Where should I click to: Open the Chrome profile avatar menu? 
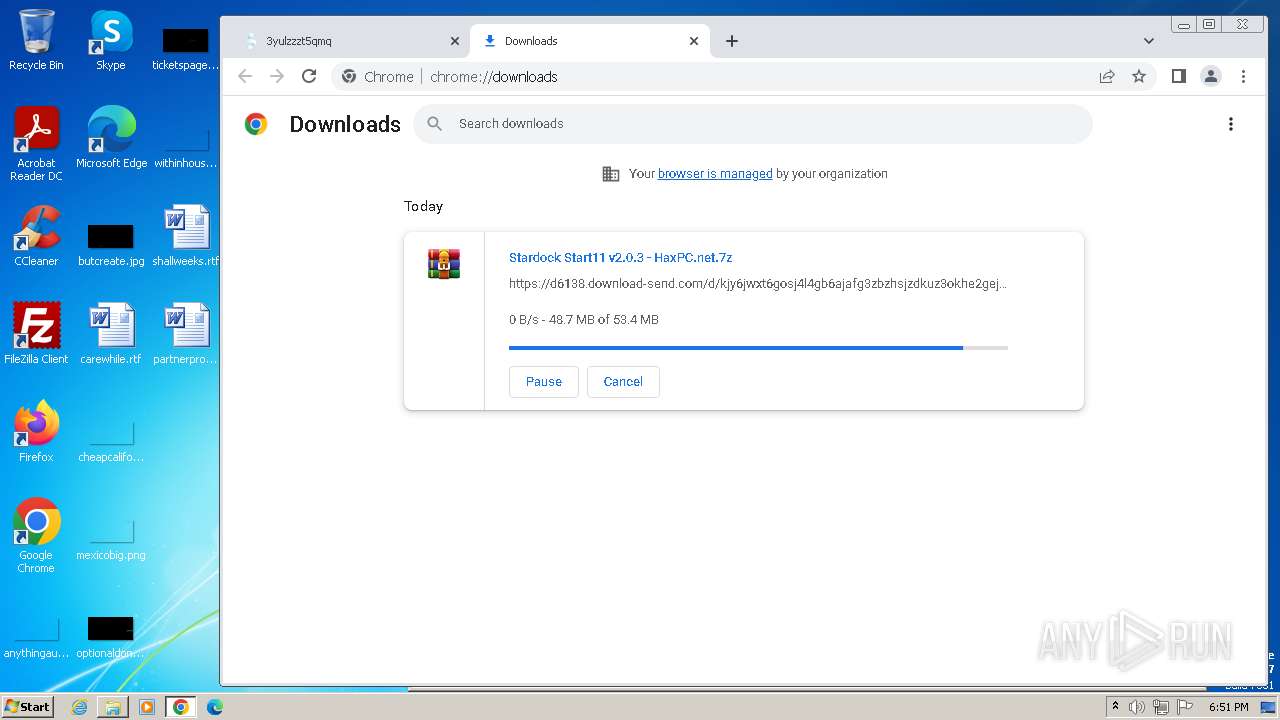[x=1211, y=76]
